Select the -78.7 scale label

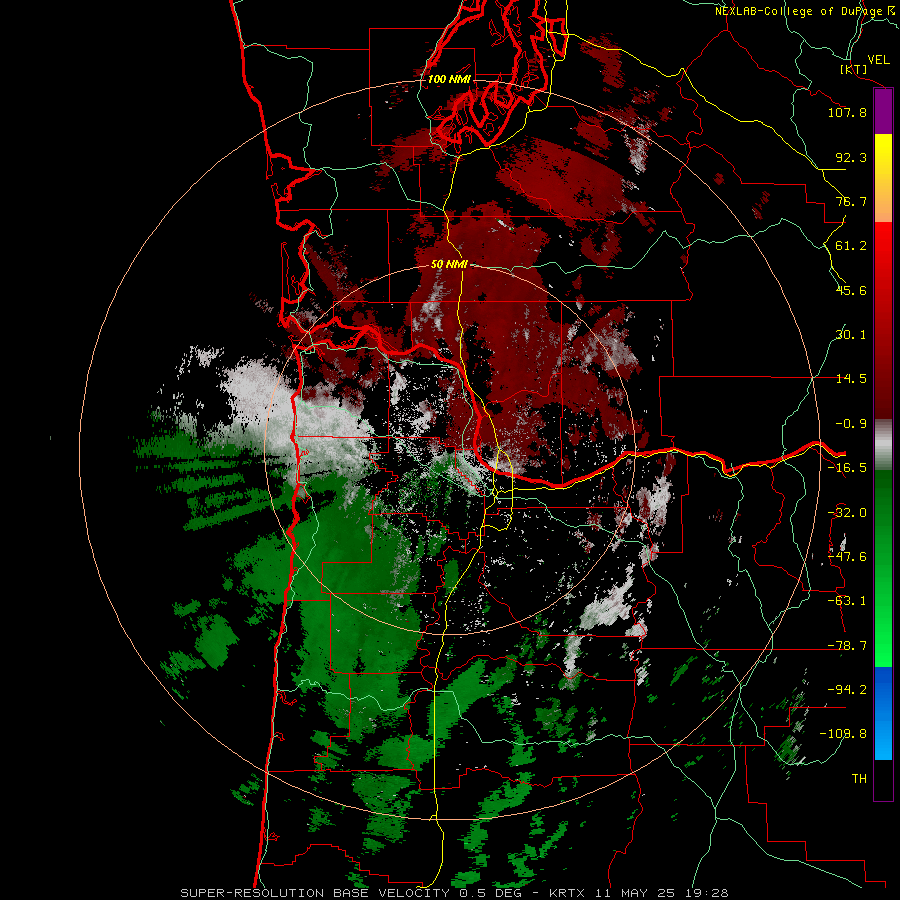point(847,646)
